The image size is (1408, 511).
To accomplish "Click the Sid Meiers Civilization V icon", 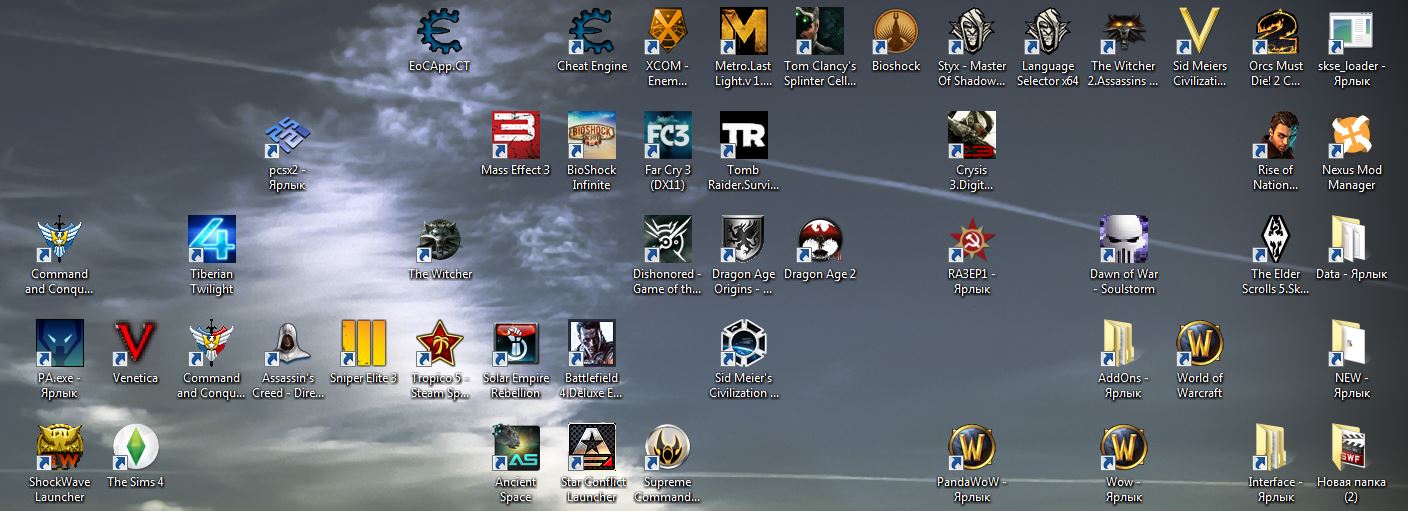I will pyautogui.click(x=1200, y=32).
